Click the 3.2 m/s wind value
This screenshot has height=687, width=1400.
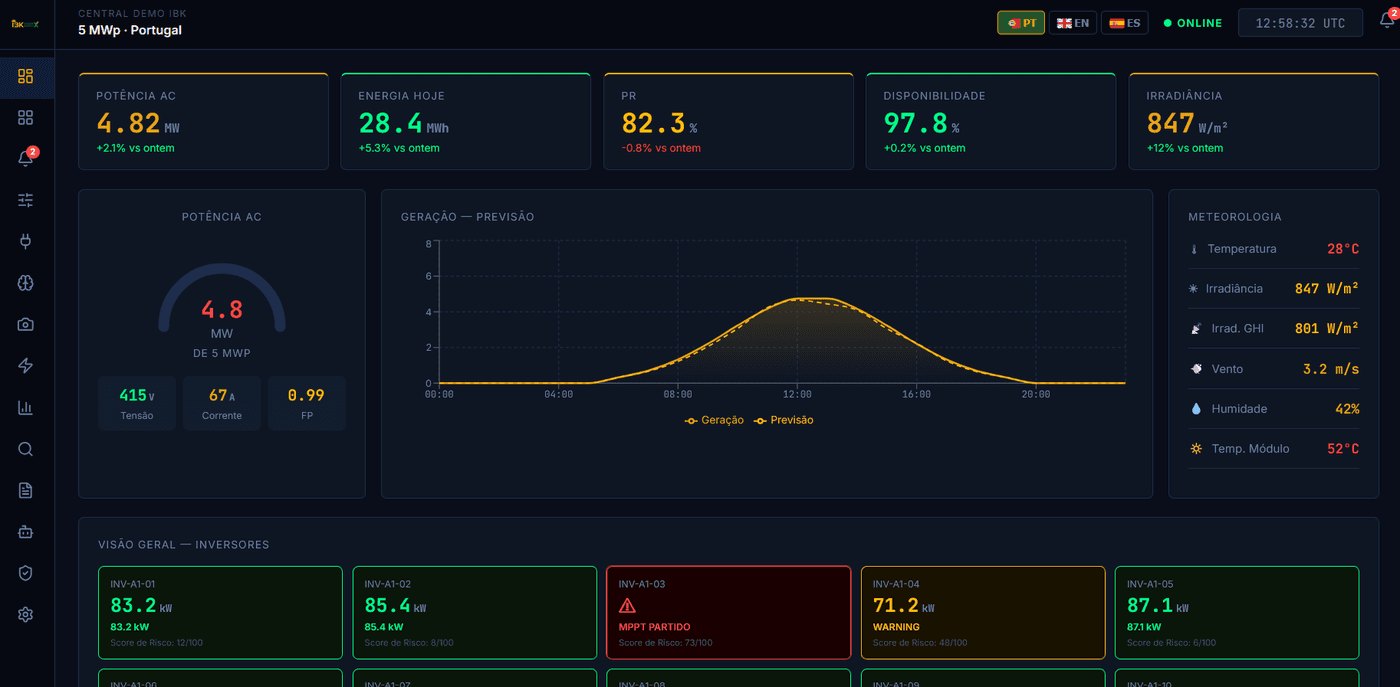click(x=1331, y=369)
